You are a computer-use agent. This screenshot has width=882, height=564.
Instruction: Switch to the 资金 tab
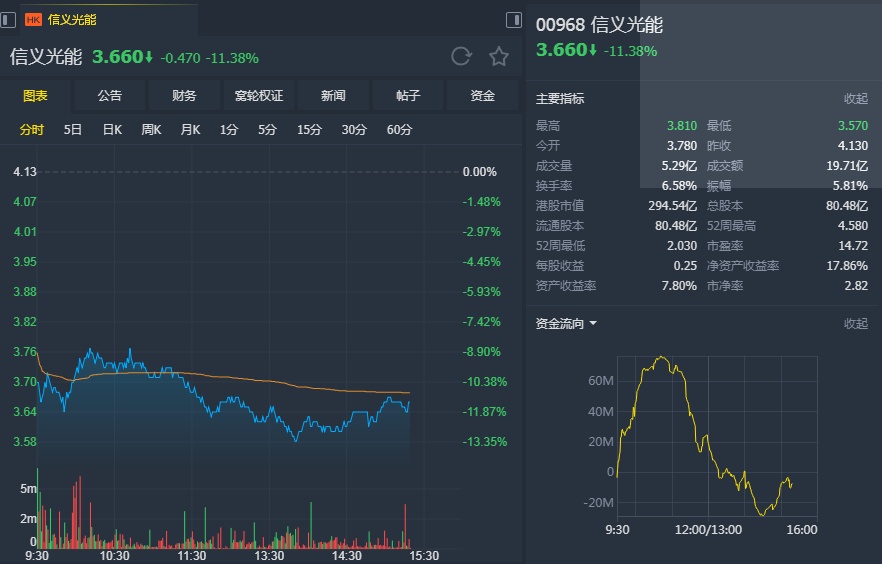pos(482,96)
